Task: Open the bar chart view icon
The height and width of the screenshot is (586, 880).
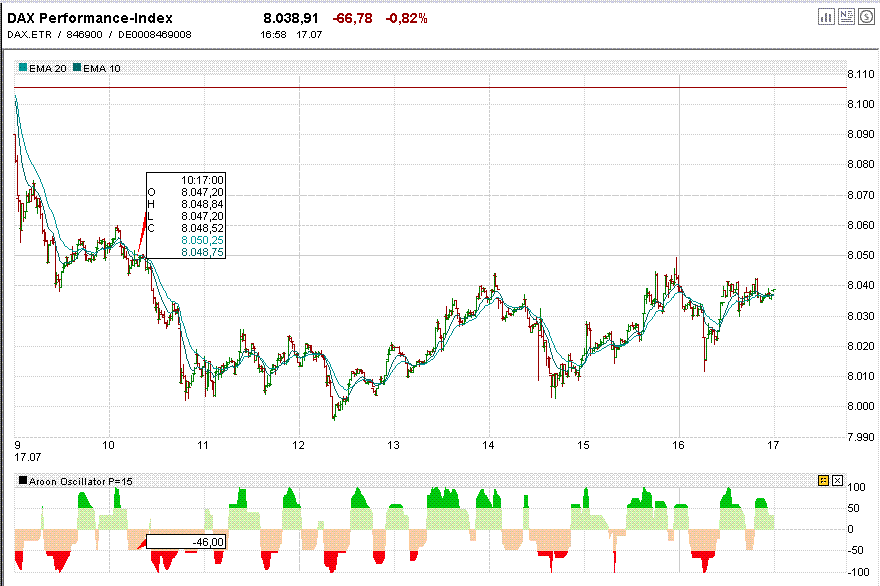Action: [x=826, y=17]
